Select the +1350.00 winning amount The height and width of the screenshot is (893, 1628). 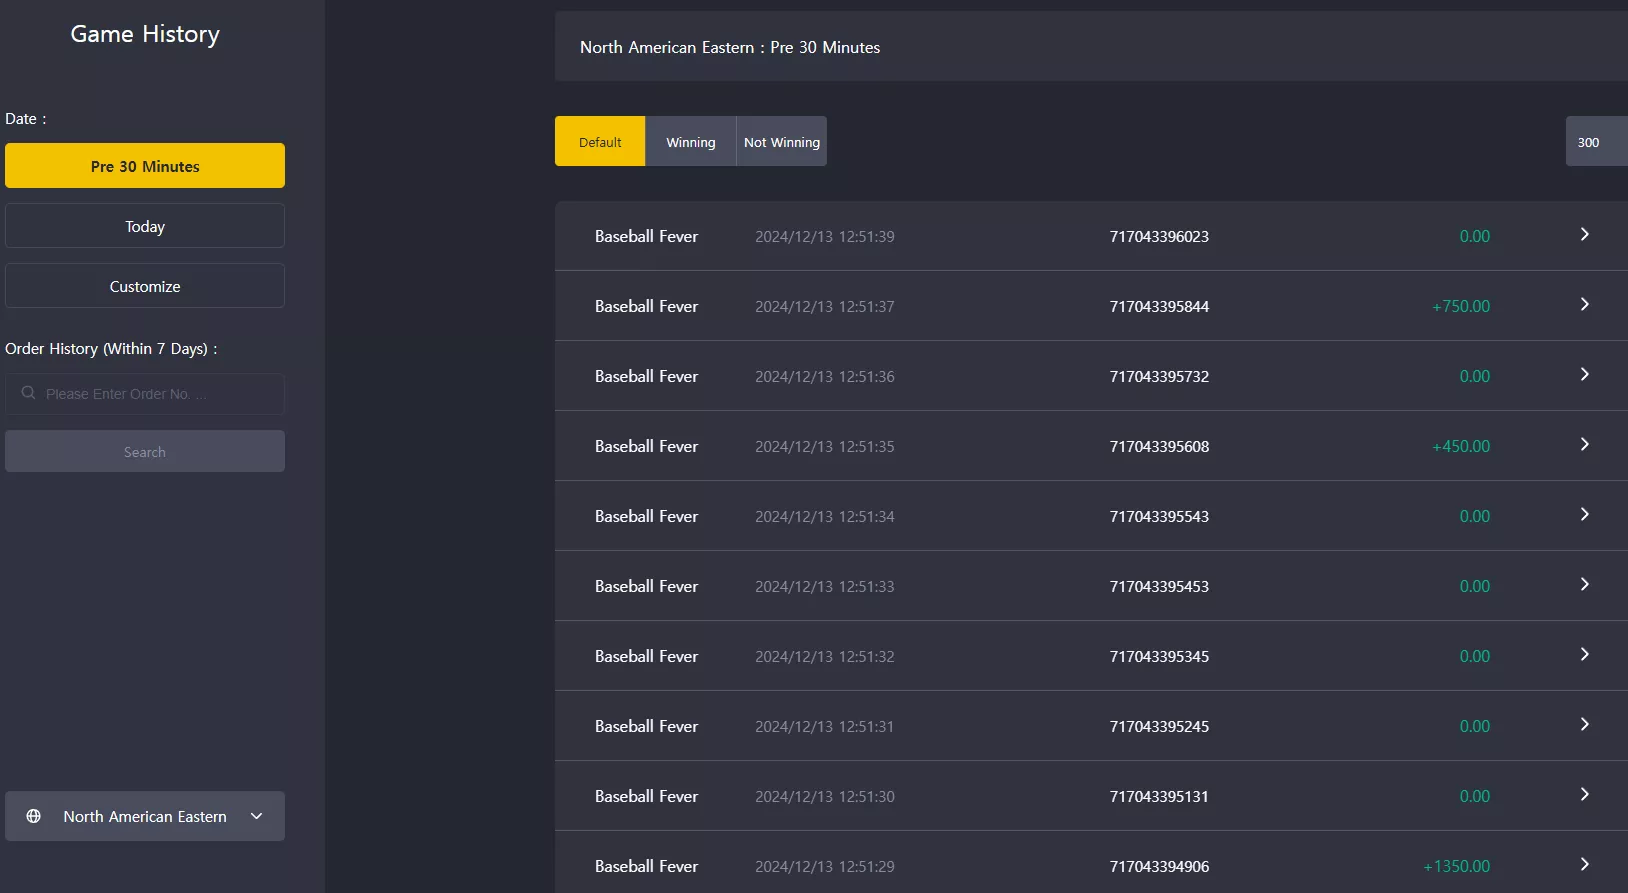click(x=1456, y=866)
